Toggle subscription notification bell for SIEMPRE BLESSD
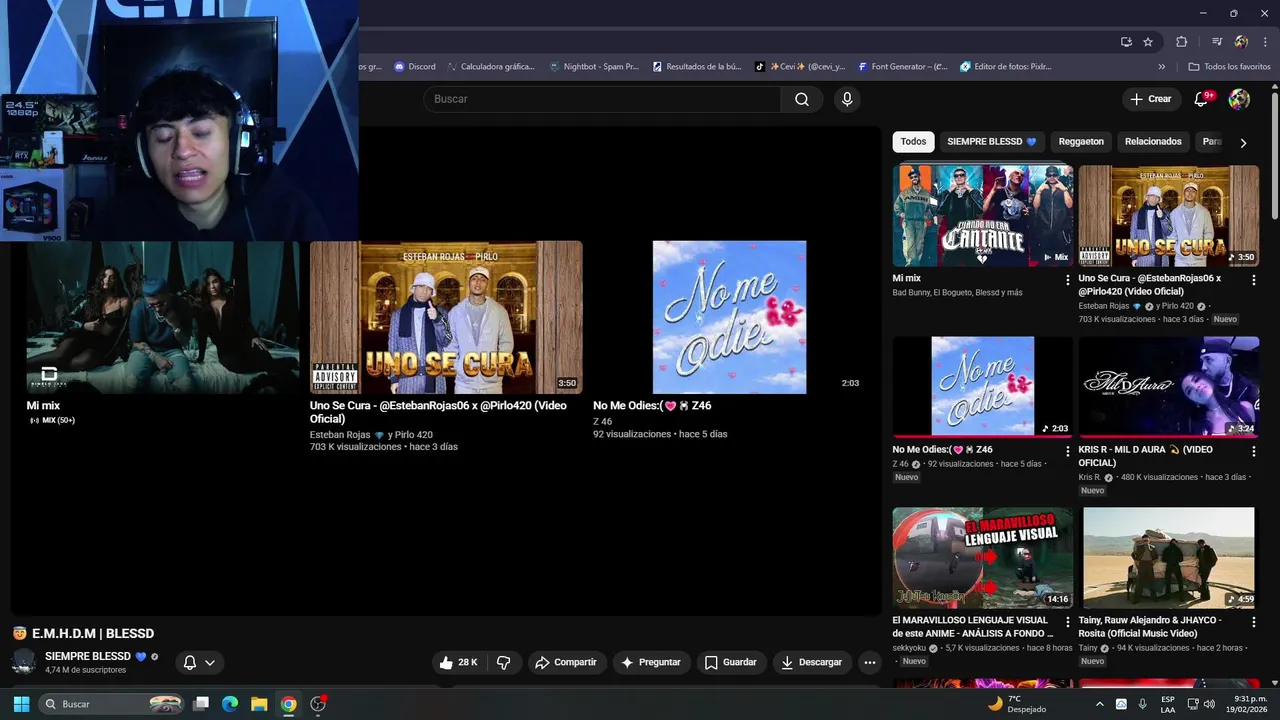Image resolution: width=1280 pixels, height=720 pixels. tap(189, 662)
